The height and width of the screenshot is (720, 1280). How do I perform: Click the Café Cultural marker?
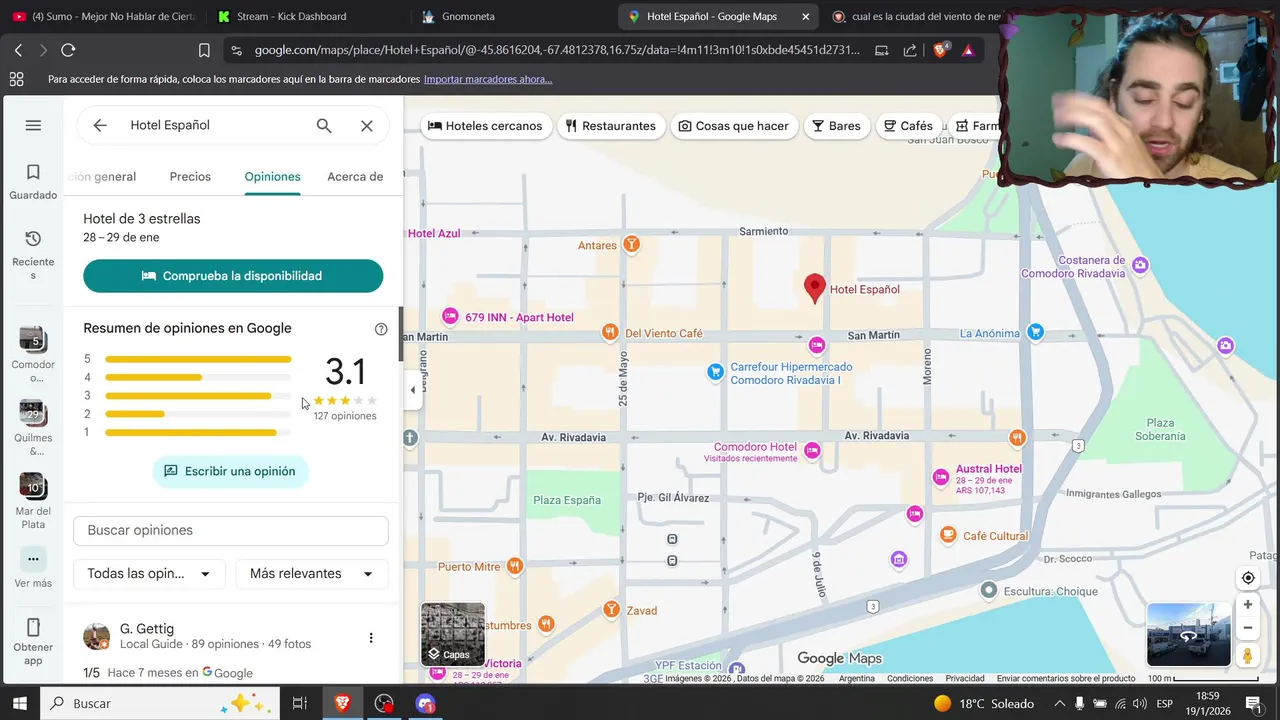click(x=948, y=535)
